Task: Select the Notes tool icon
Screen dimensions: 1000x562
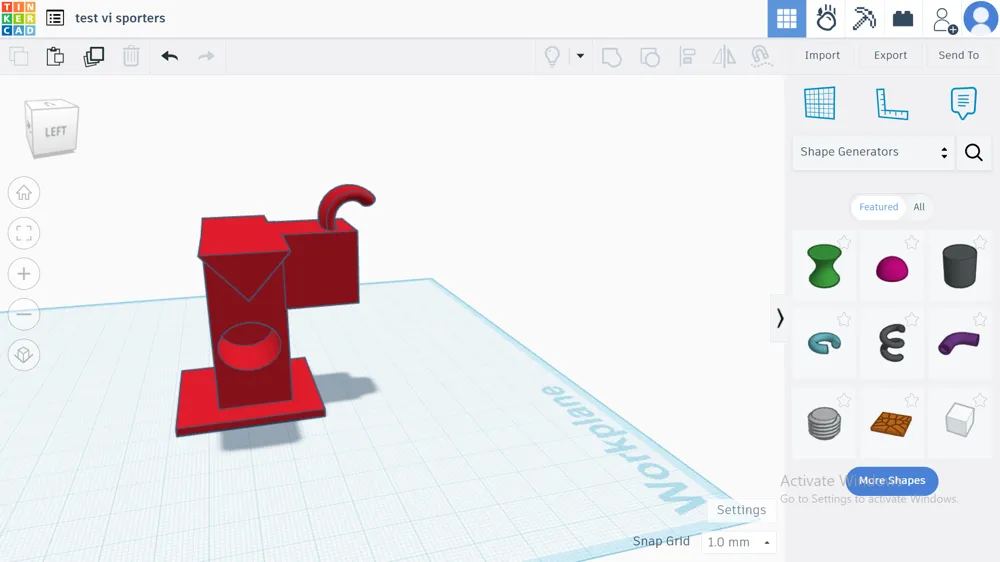Action: [x=963, y=103]
